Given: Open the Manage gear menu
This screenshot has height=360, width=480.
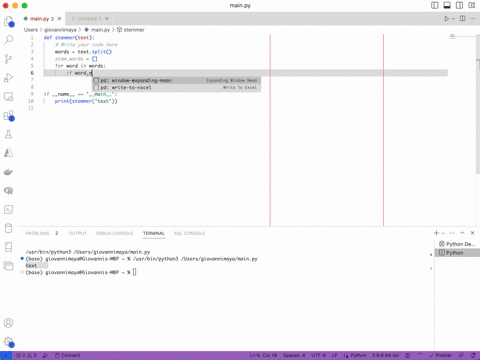Looking at the screenshot, I should pos(9,342).
